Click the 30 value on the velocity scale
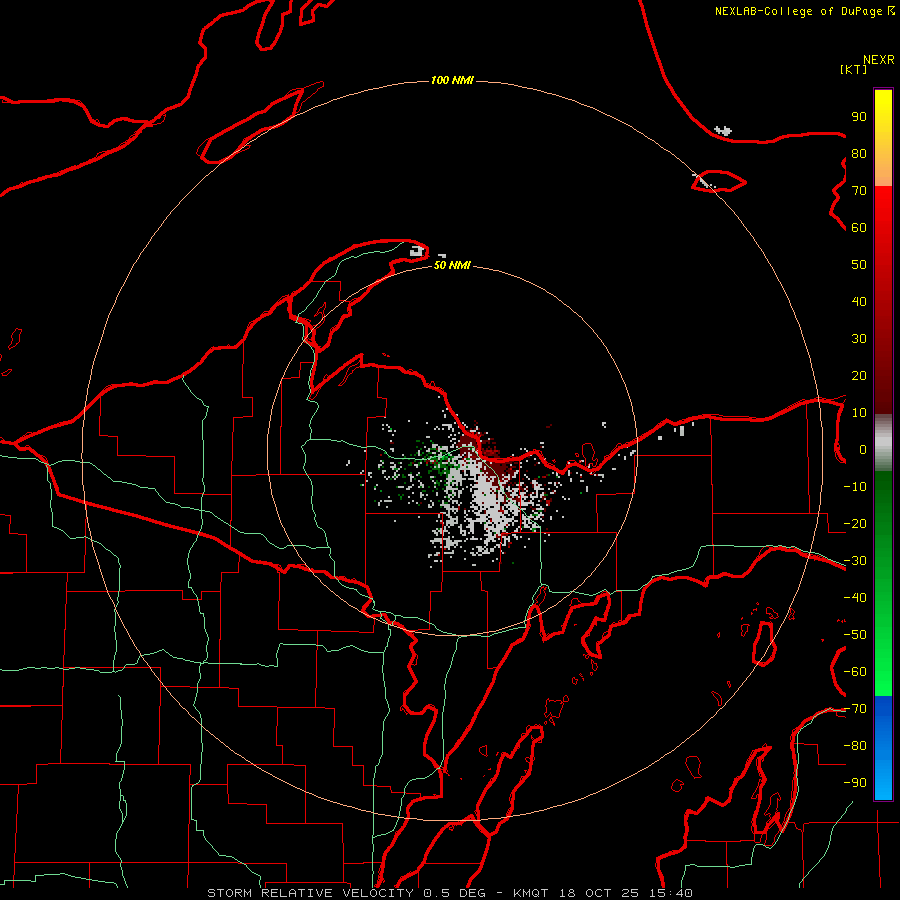 point(859,339)
